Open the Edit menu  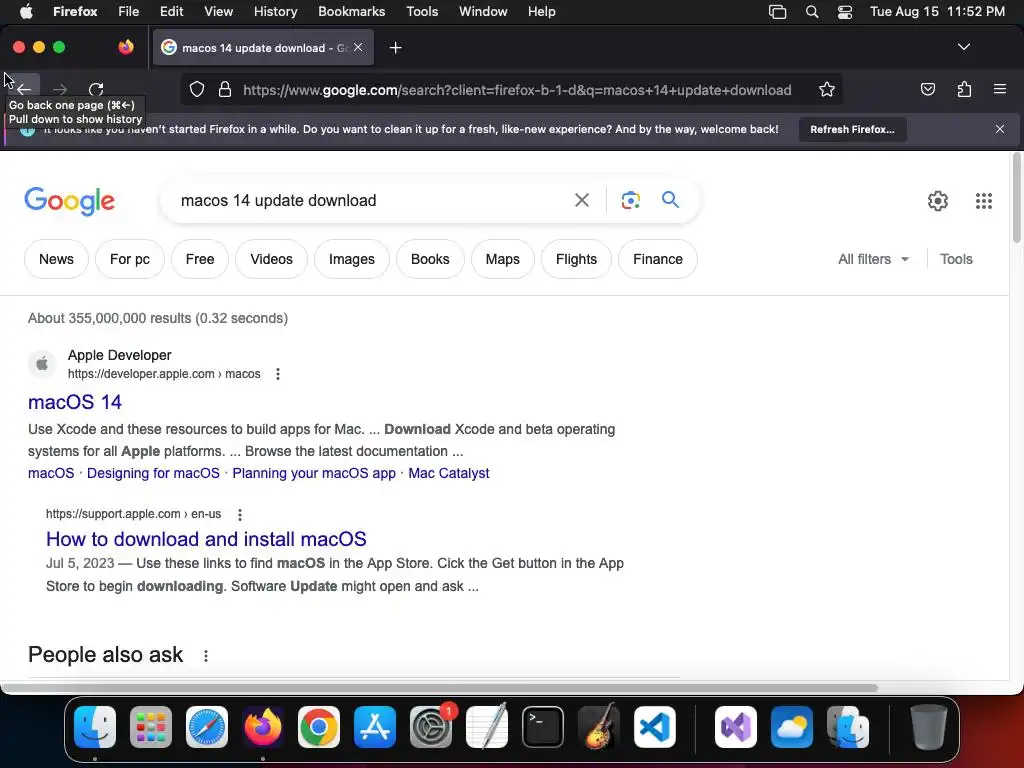click(171, 12)
